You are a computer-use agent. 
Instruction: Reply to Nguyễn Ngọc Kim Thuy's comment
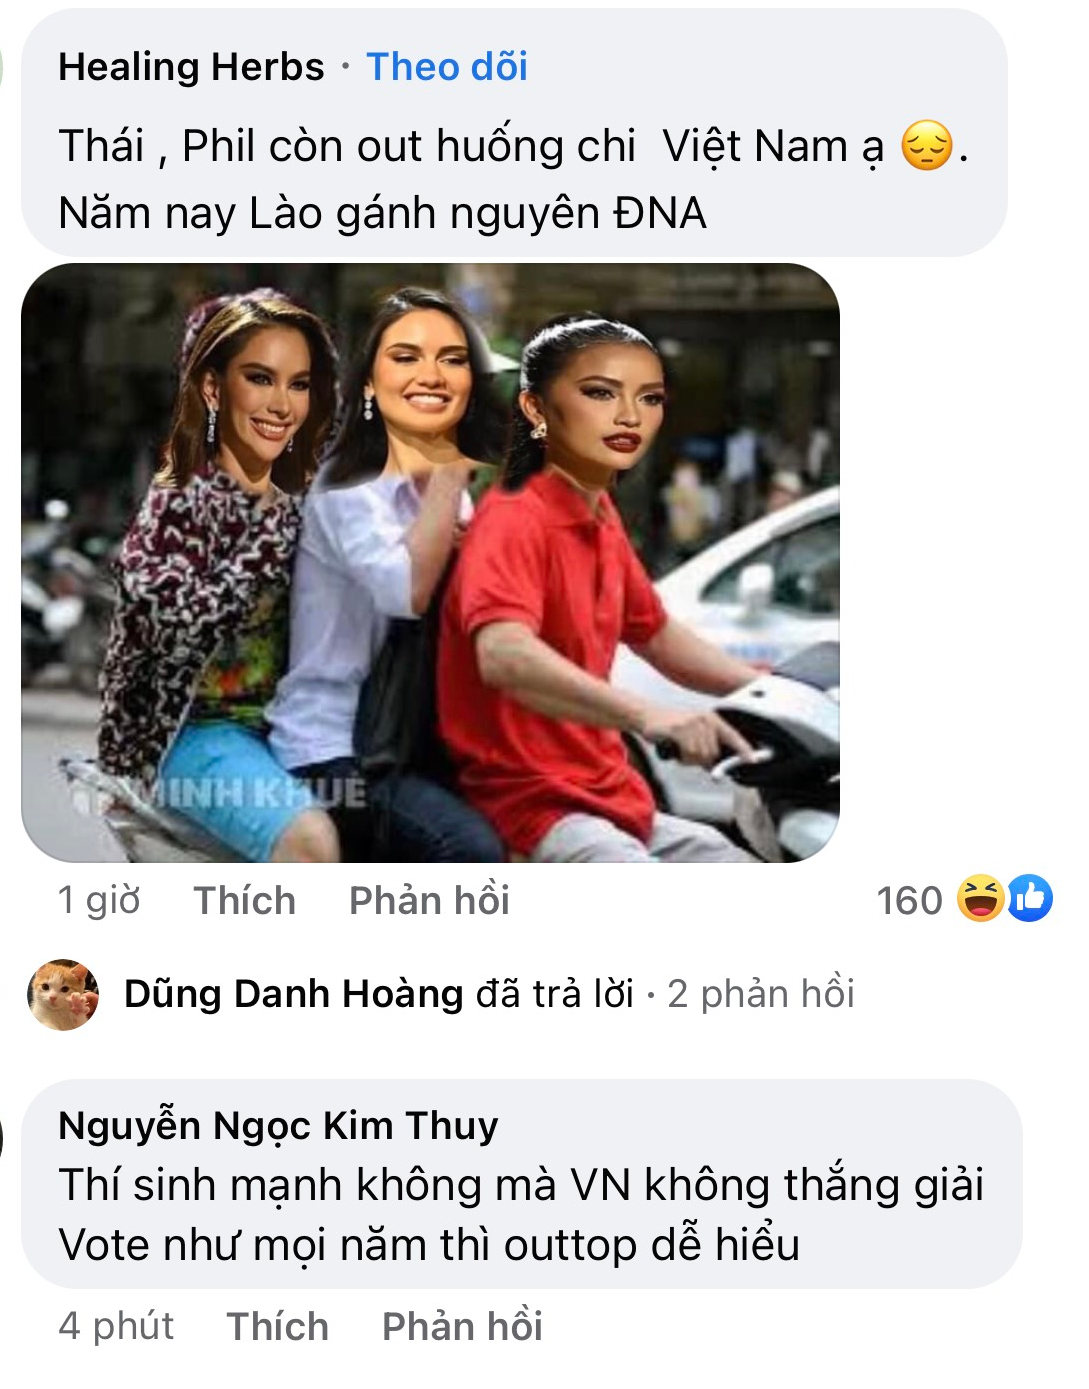pyautogui.click(x=462, y=1326)
